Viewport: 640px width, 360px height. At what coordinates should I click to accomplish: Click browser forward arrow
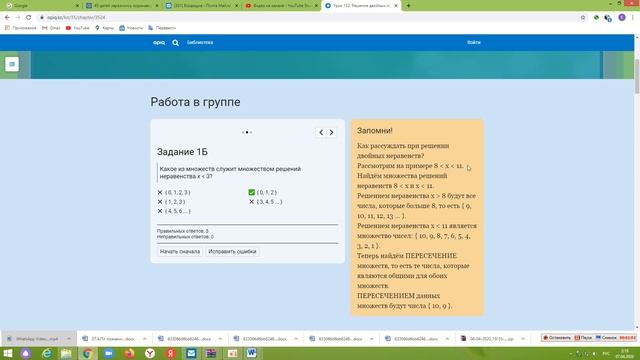tap(18, 18)
